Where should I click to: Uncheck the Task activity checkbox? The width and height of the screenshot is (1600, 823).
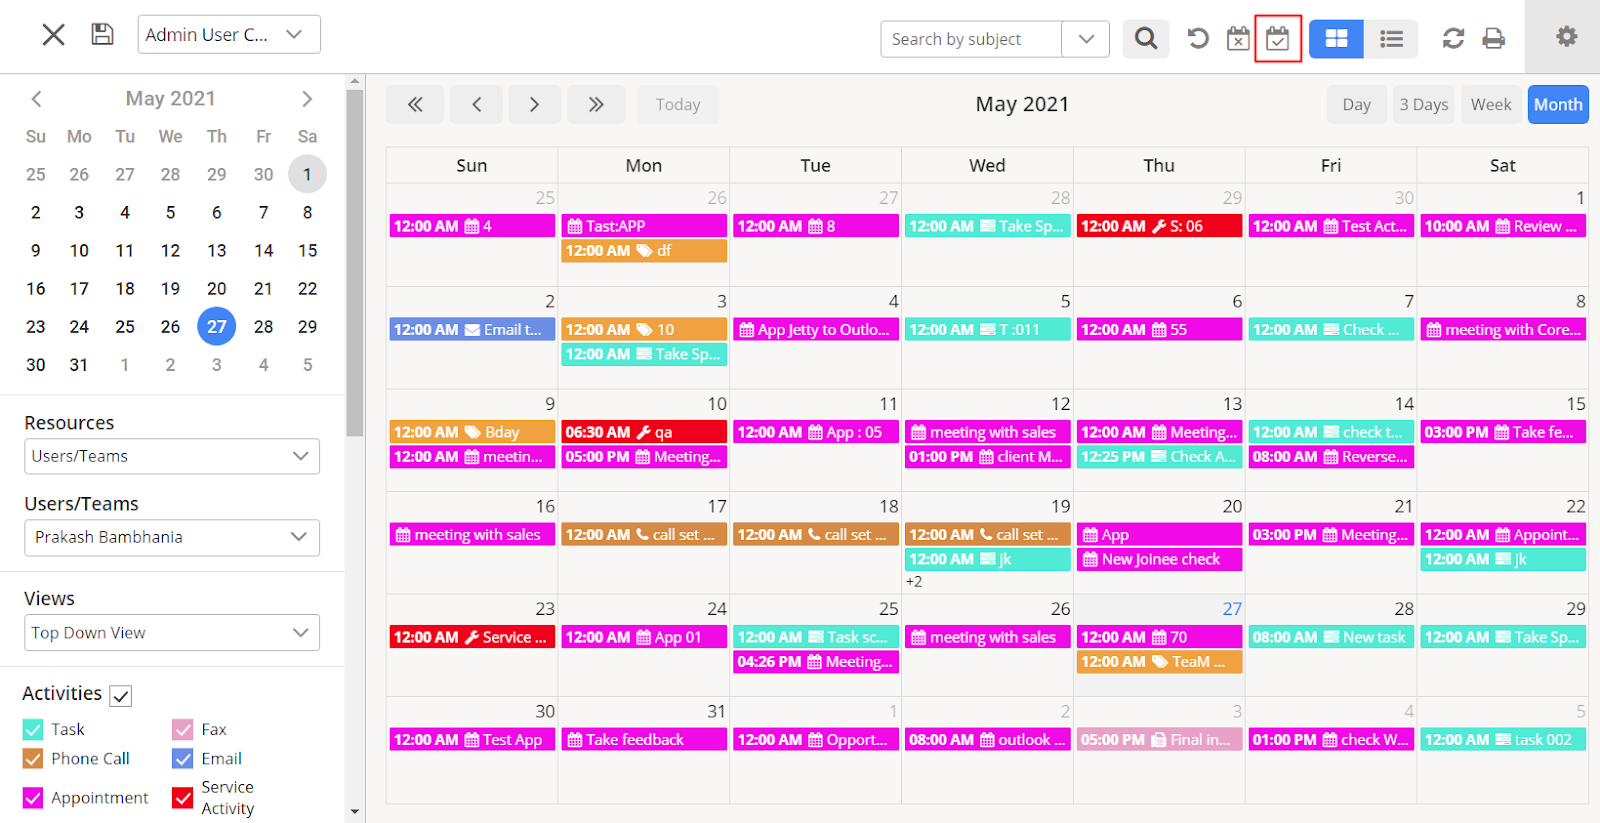[x=33, y=730]
